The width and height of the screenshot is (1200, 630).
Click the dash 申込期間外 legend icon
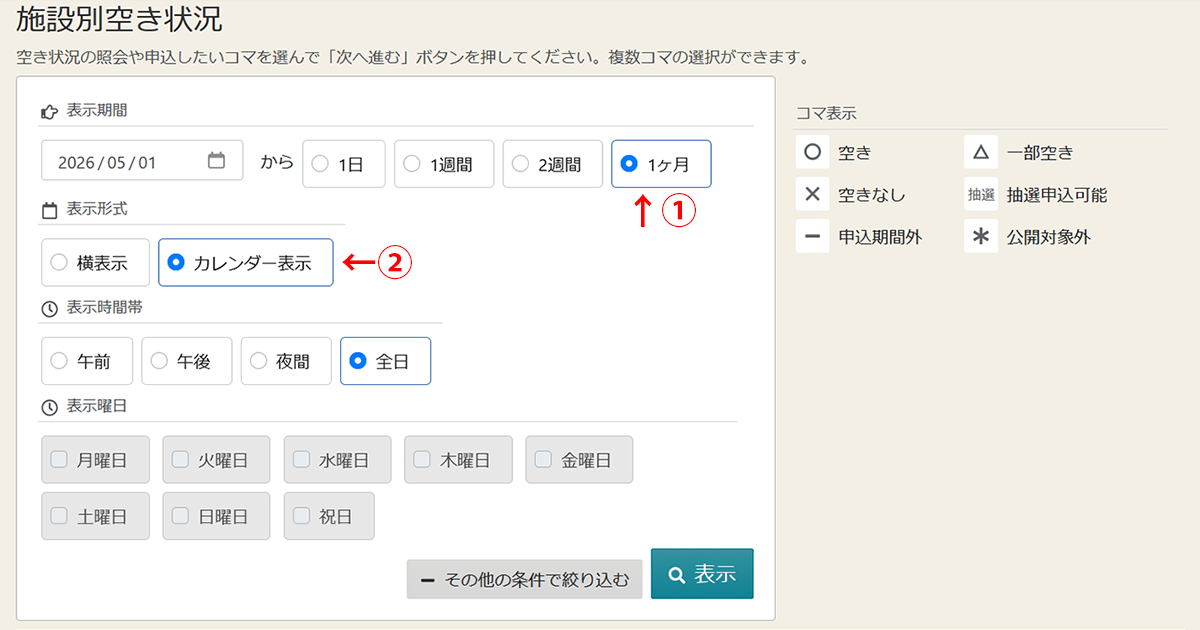point(812,237)
